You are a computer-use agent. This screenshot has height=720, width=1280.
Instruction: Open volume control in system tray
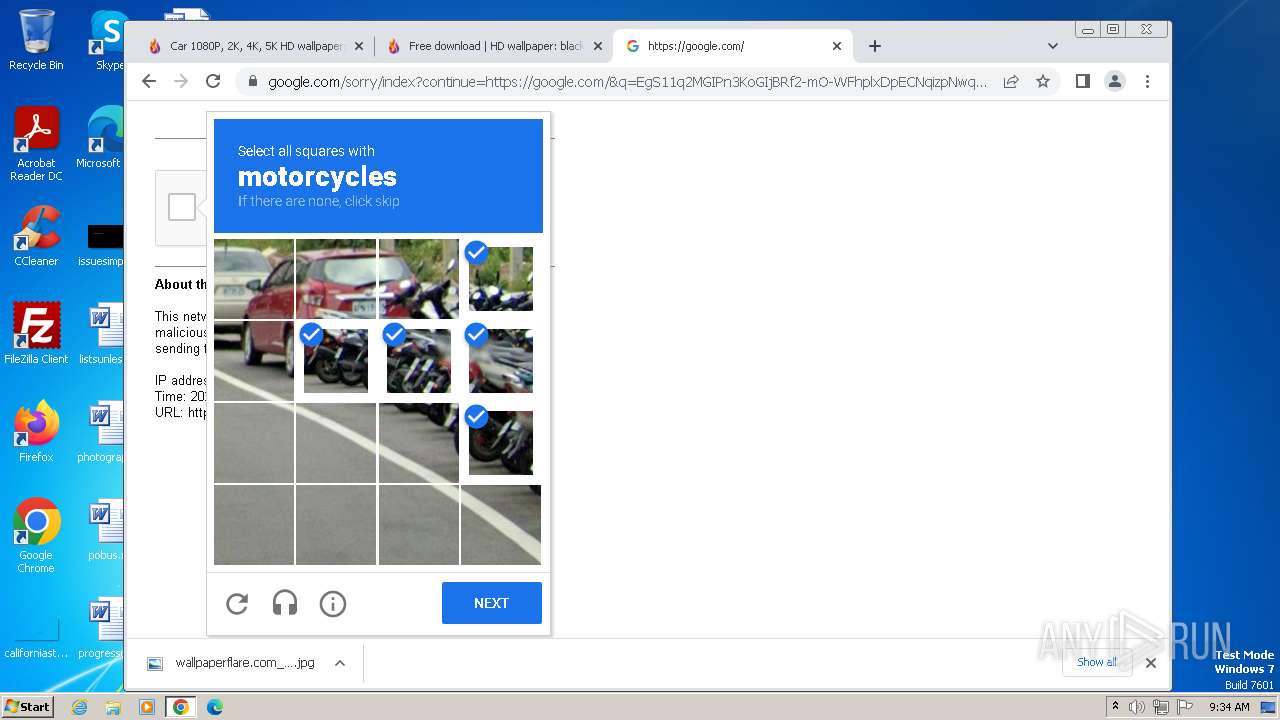point(1137,707)
